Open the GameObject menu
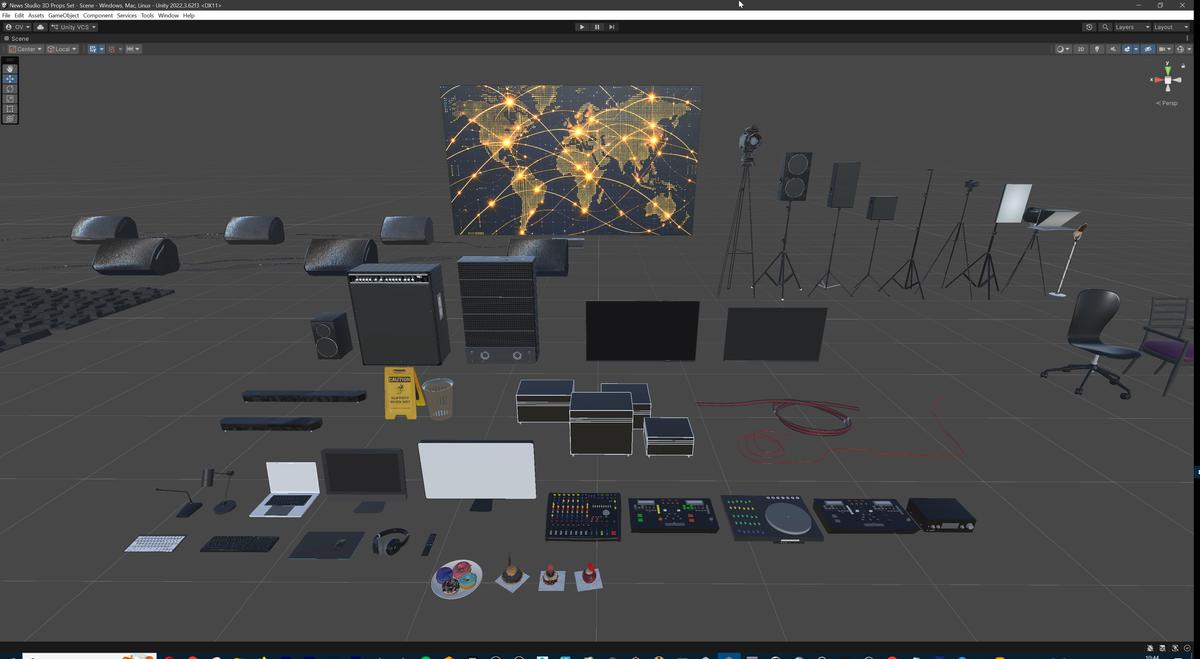Image resolution: width=1200 pixels, height=659 pixels. click(63, 16)
